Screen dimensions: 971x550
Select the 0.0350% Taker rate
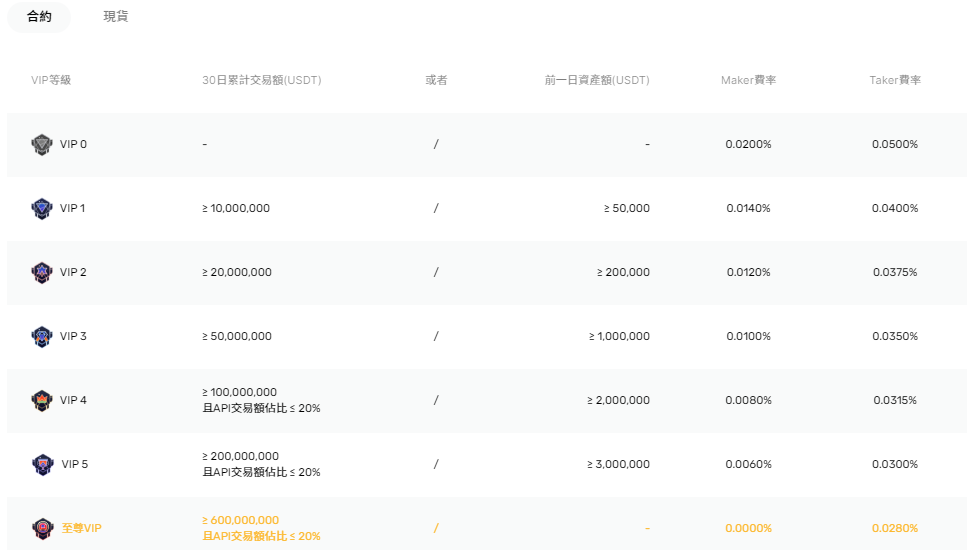coord(895,336)
